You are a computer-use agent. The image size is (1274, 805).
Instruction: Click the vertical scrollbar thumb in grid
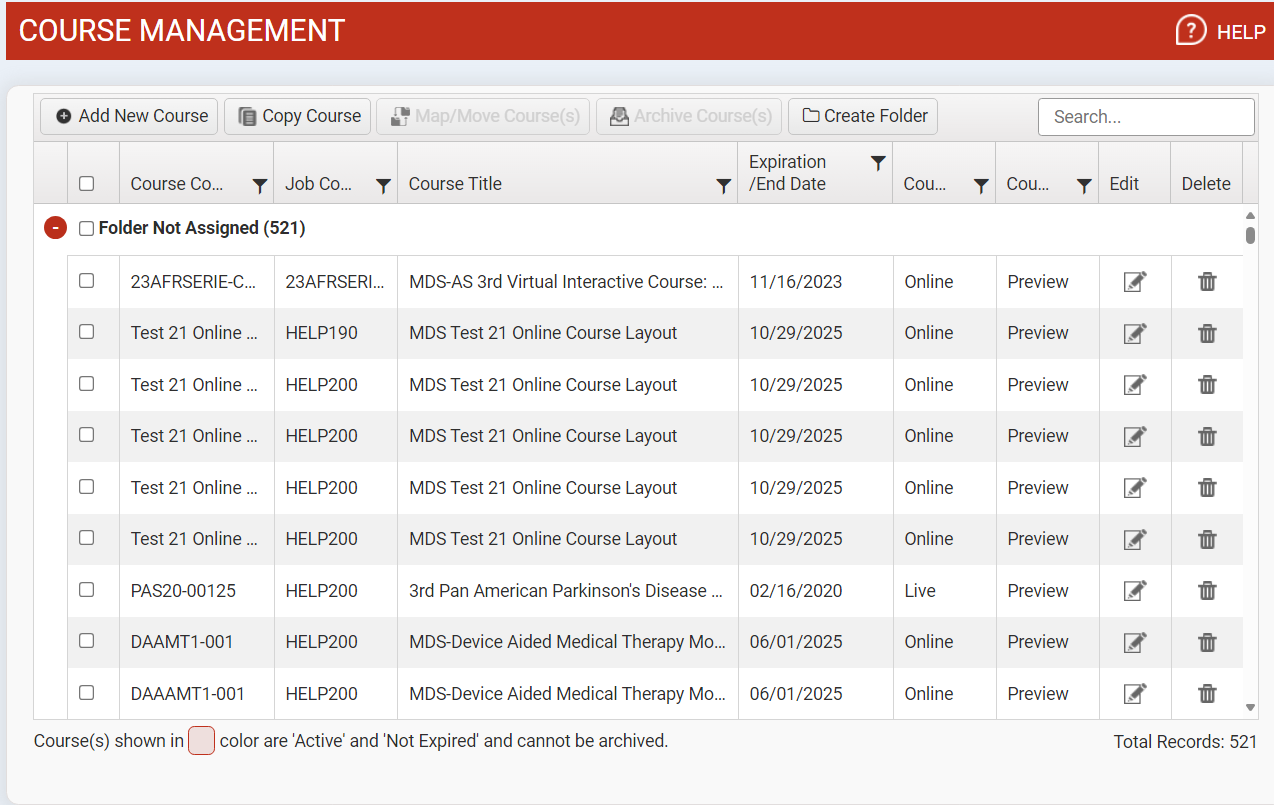pyautogui.click(x=1250, y=235)
